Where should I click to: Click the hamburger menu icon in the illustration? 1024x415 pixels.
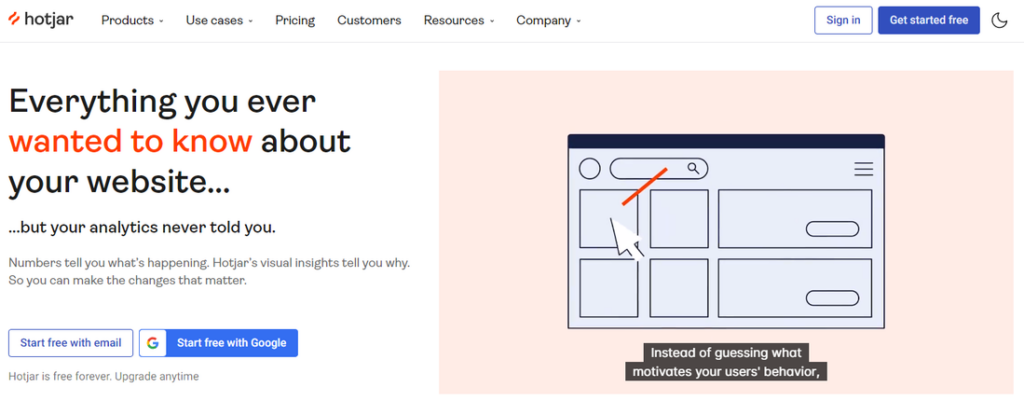coord(863,169)
